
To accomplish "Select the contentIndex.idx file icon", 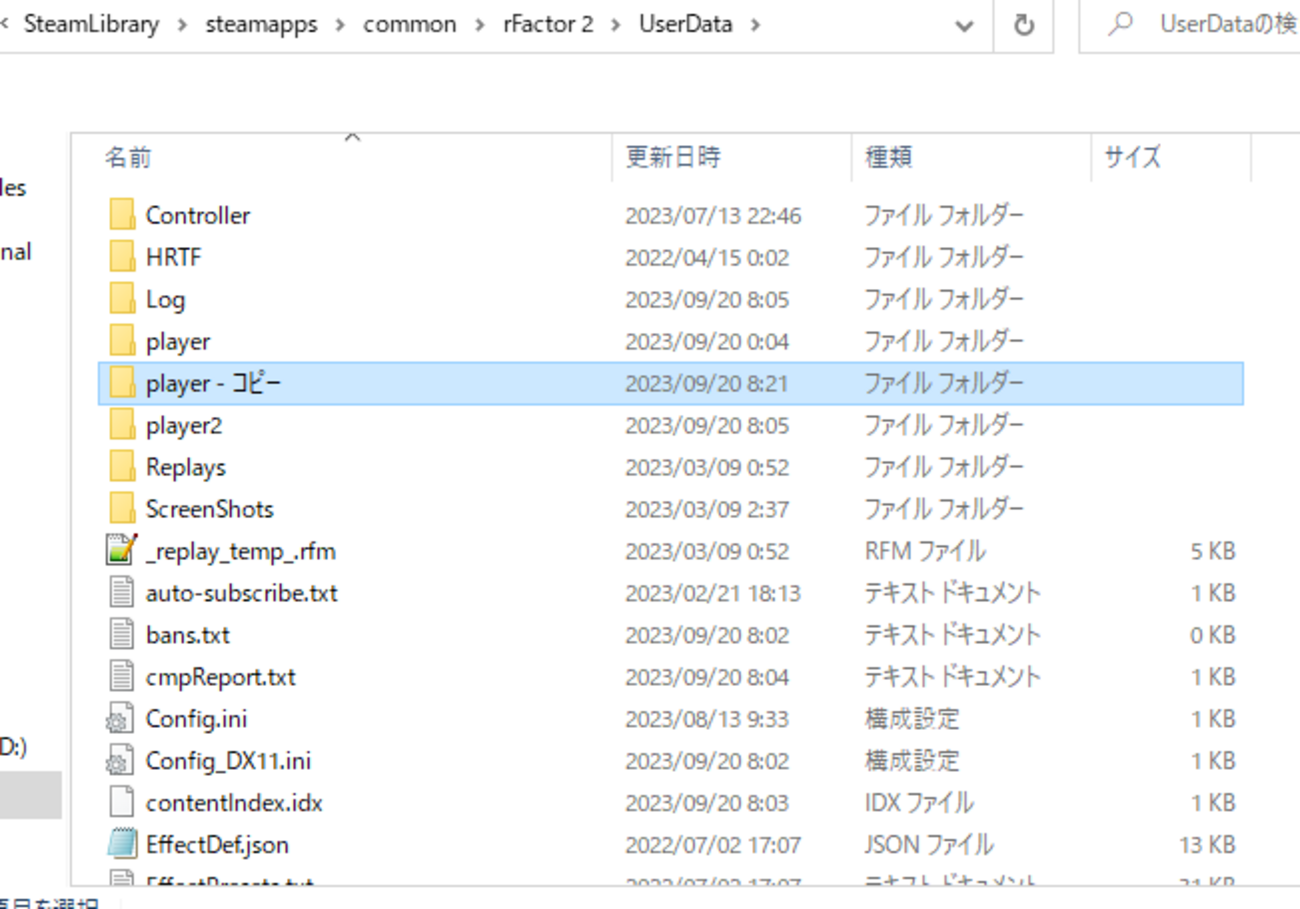I will coord(121,803).
